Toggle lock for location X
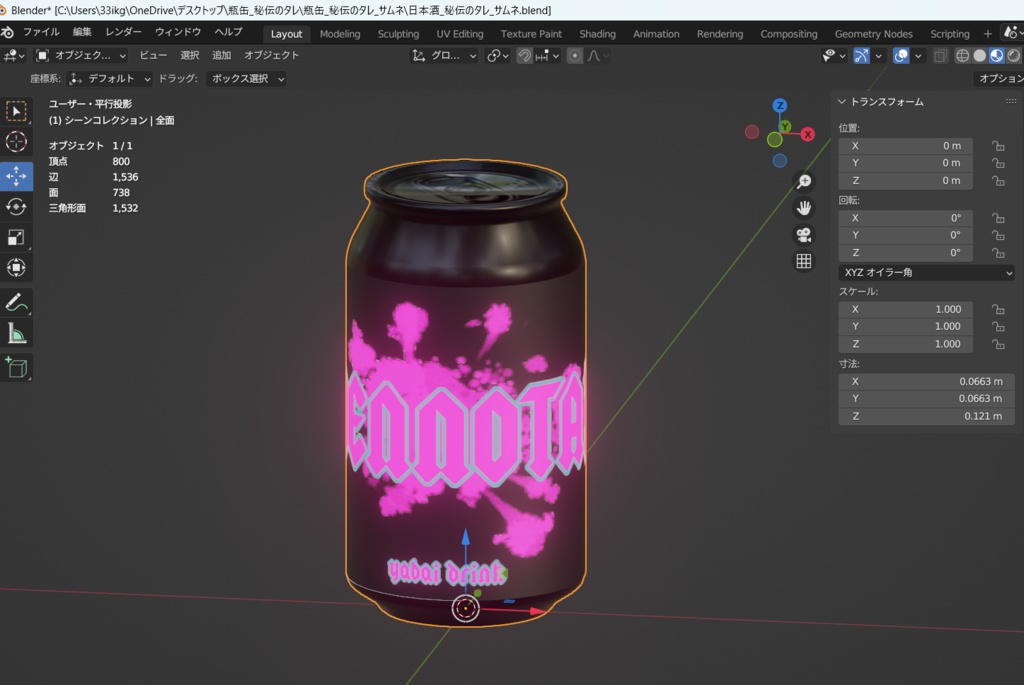Image resolution: width=1024 pixels, height=685 pixels. [998, 146]
